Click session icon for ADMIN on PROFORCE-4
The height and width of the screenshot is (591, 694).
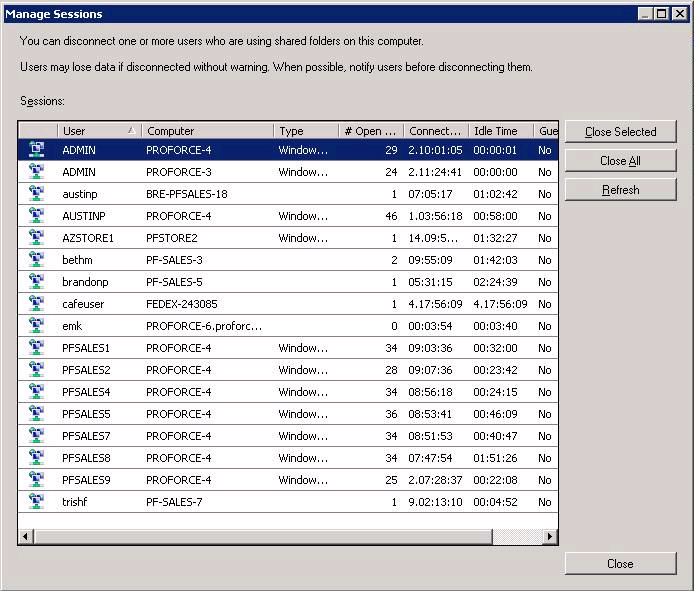click(36, 150)
